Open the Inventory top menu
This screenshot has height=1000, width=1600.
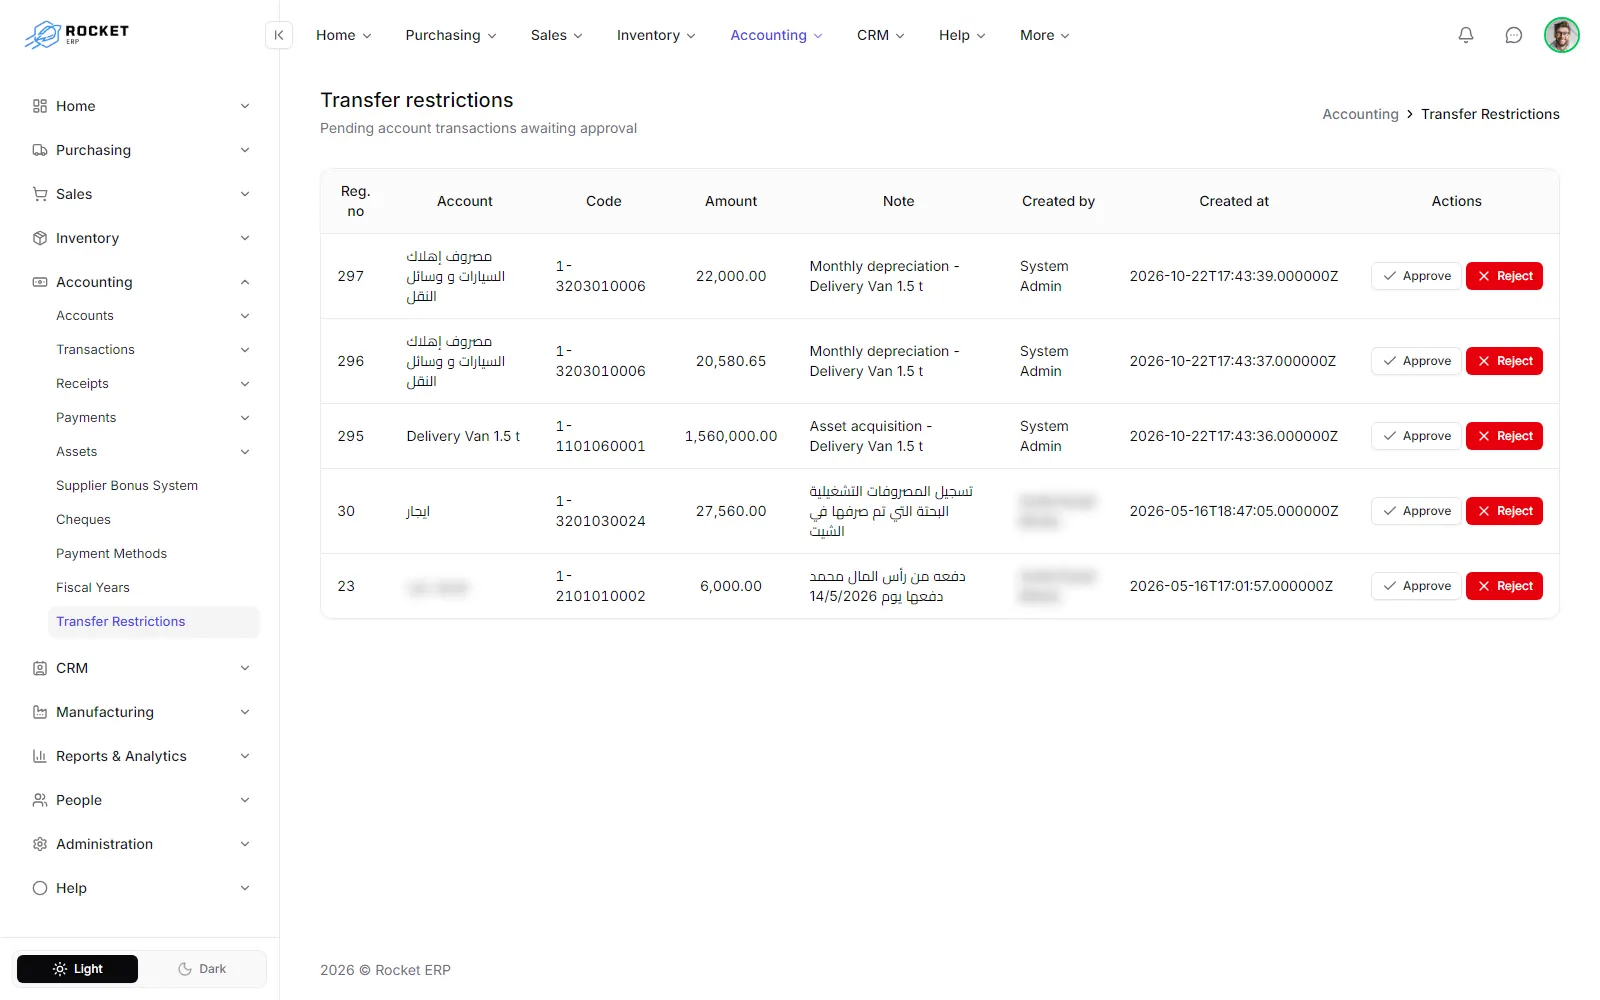point(656,35)
